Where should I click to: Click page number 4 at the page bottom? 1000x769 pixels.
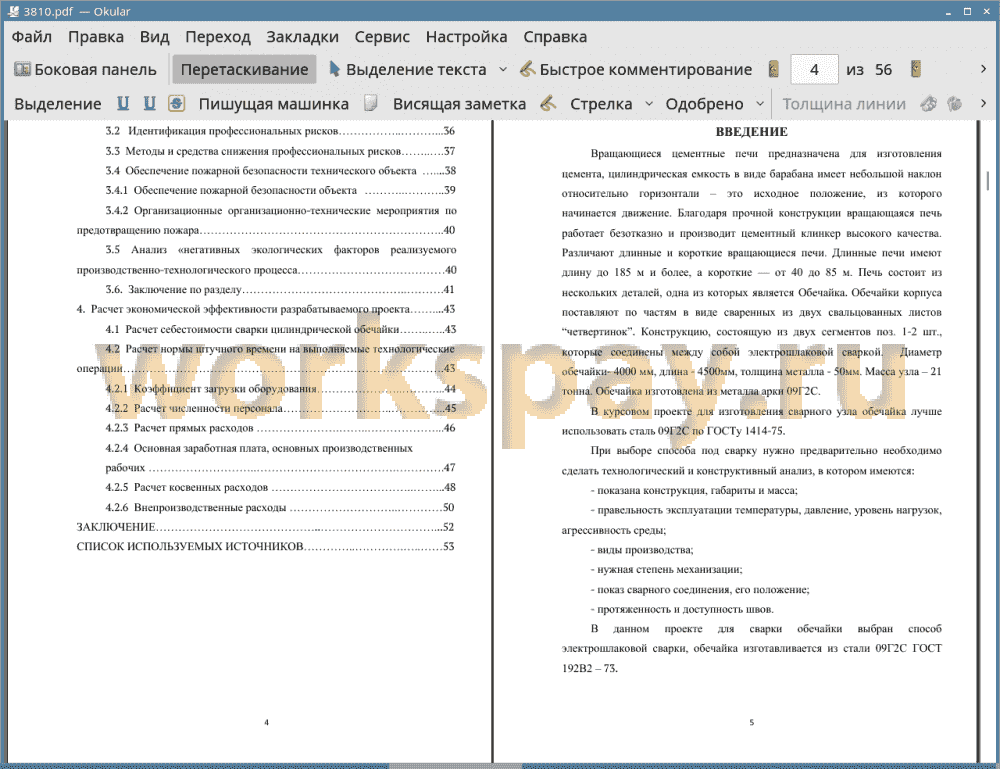point(266,722)
